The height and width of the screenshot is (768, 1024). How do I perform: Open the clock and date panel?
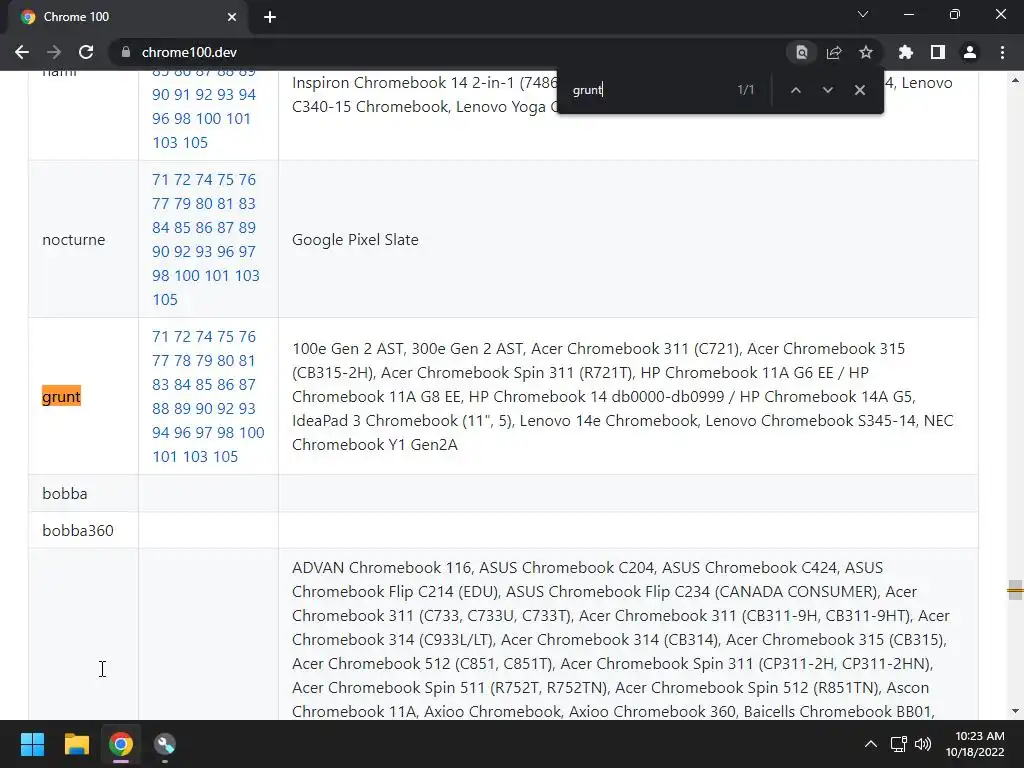(x=975, y=744)
